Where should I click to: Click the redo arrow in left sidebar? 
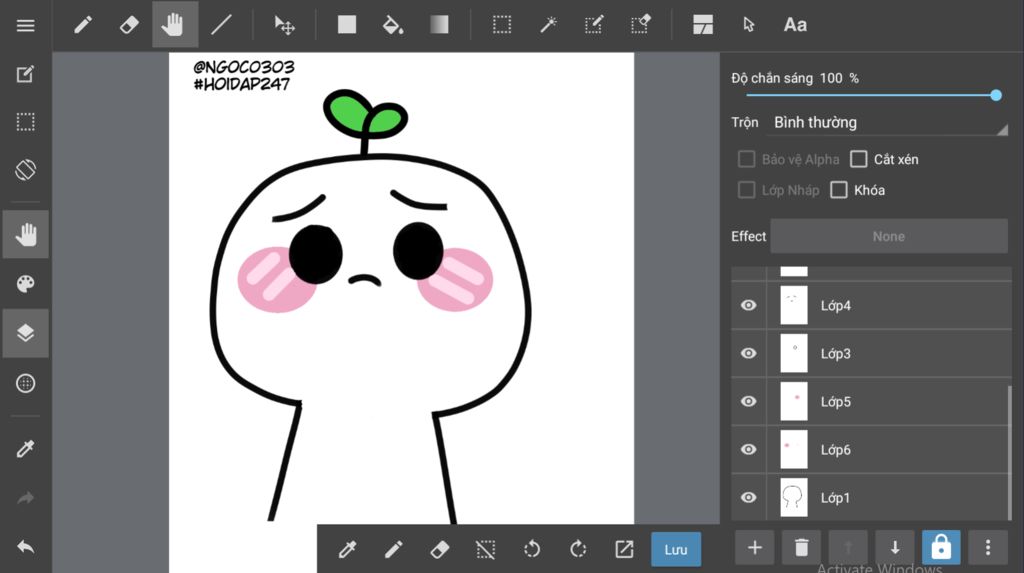[25, 498]
